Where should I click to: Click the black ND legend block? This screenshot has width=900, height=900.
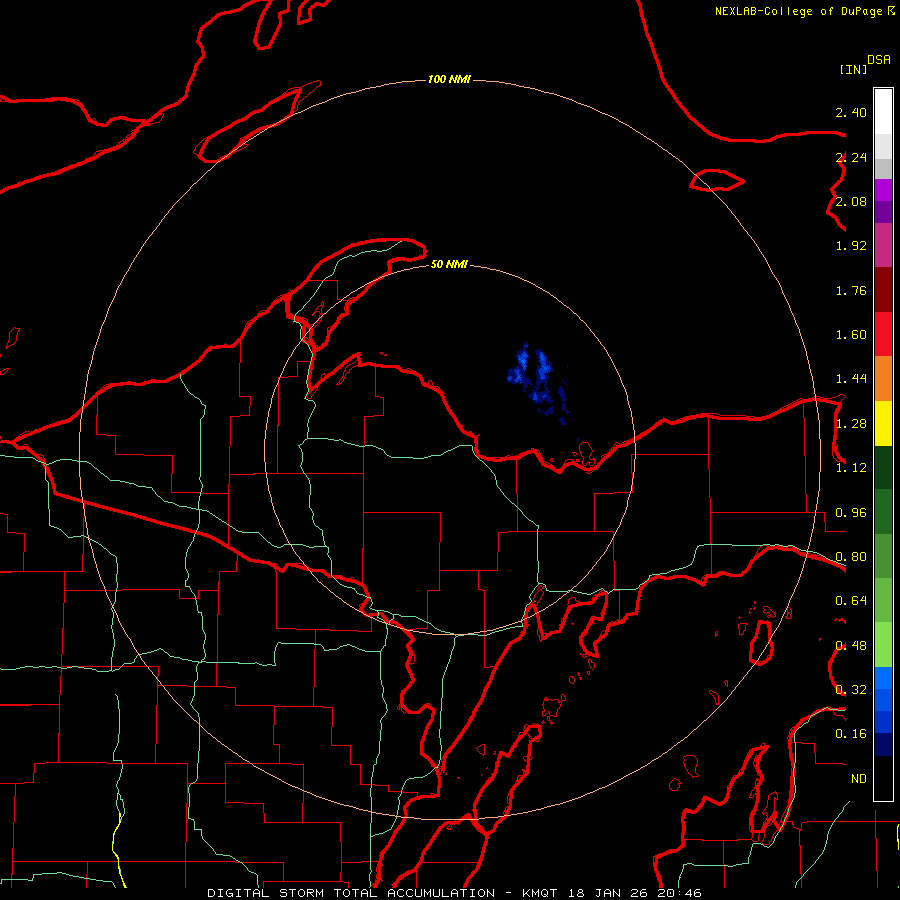883,778
